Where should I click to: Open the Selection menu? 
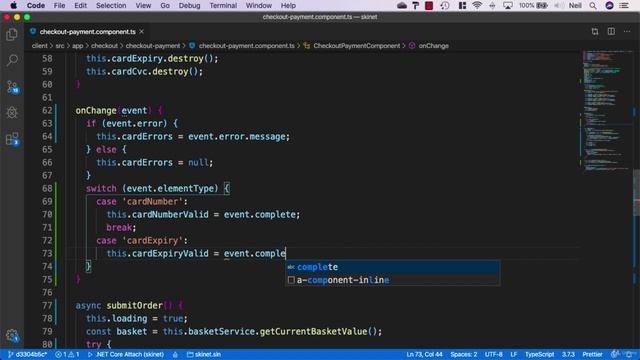pos(111,5)
